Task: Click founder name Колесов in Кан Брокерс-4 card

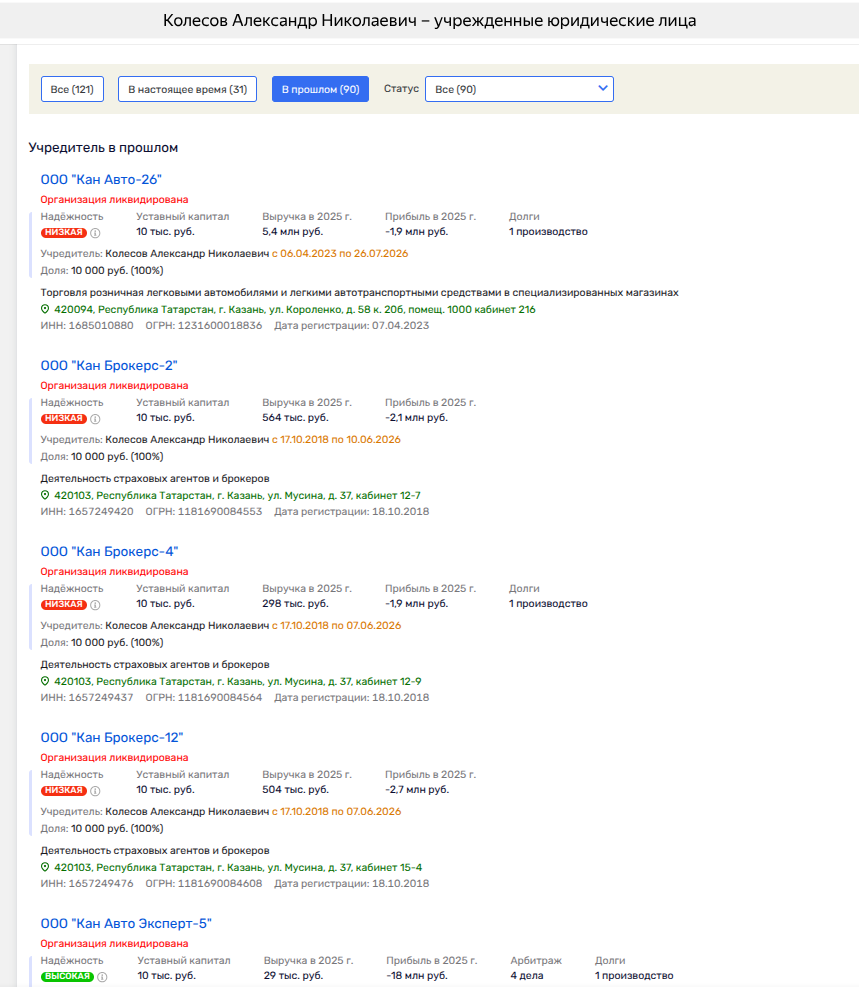Action: click(x=187, y=626)
